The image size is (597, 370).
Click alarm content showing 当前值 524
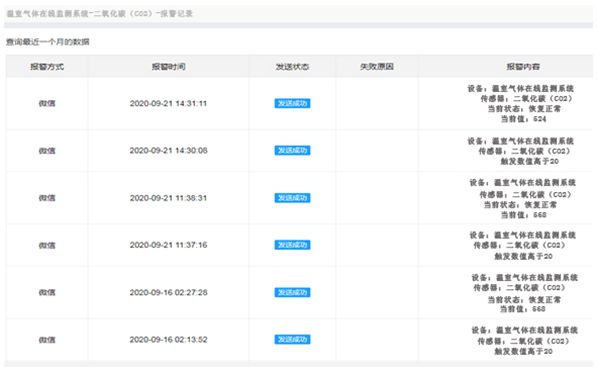tap(521, 104)
